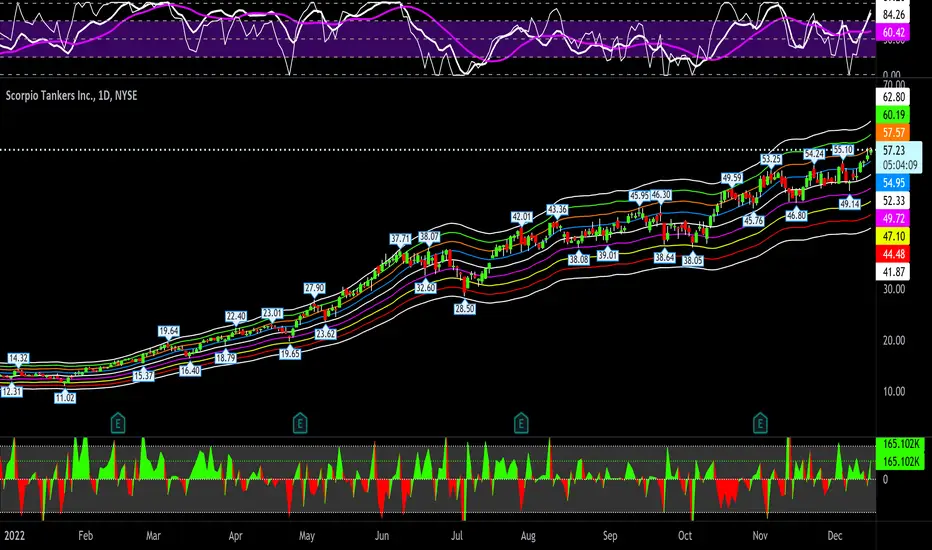Select the 41.87 lower band price label
This screenshot has width=932, height=550.
point(893,272)
